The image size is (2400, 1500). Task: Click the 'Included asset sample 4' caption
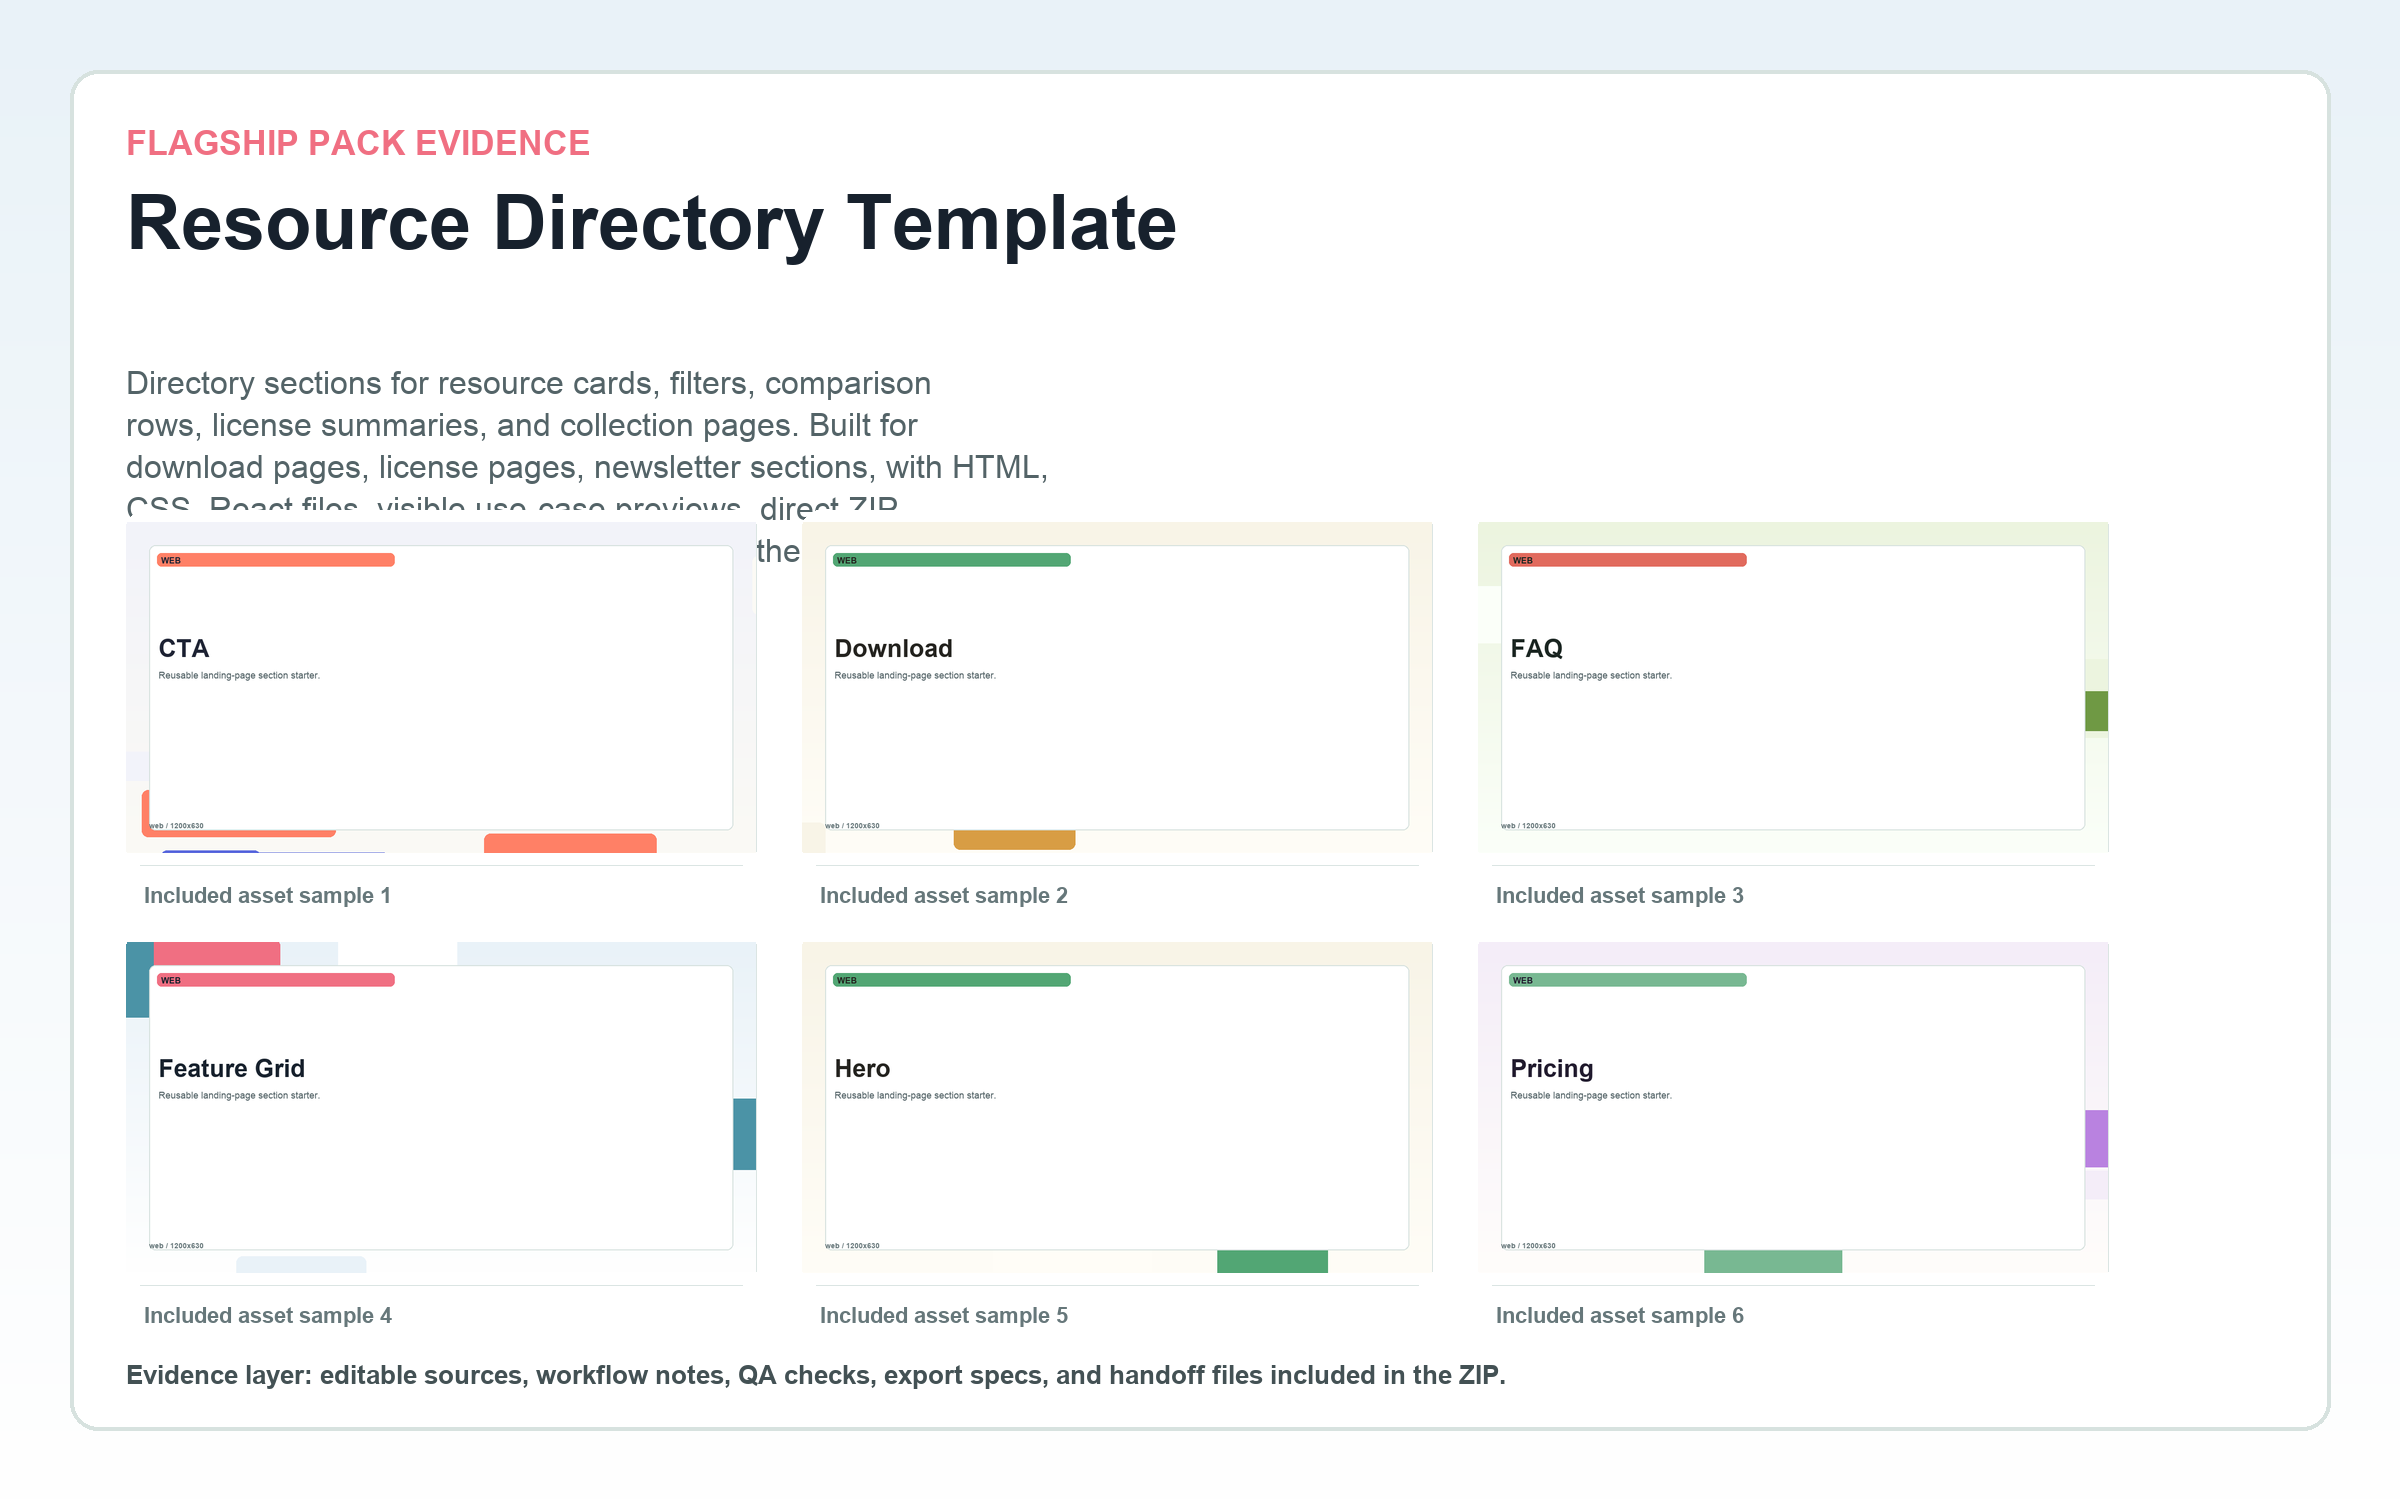coord(267,1315)
